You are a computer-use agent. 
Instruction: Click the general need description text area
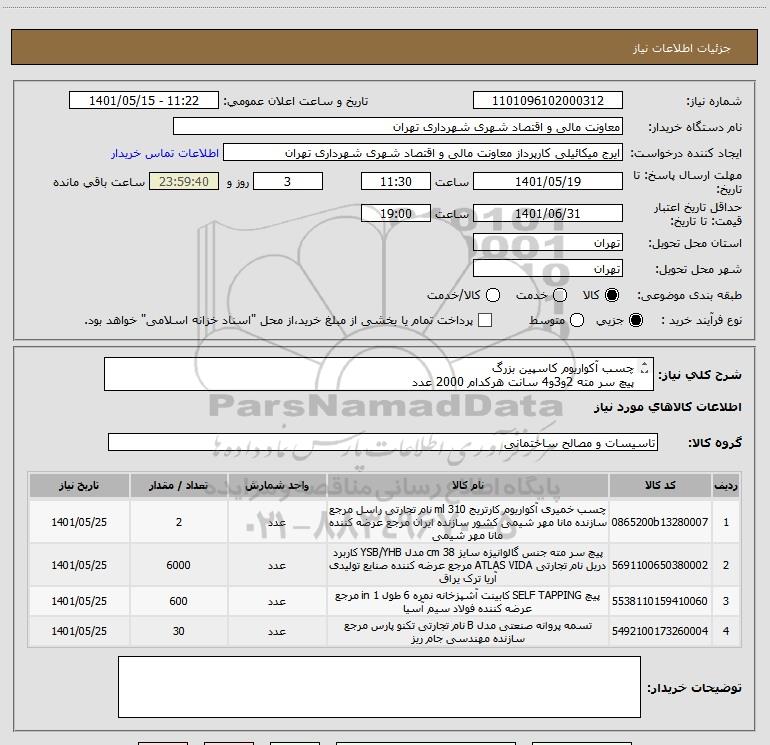379,374
